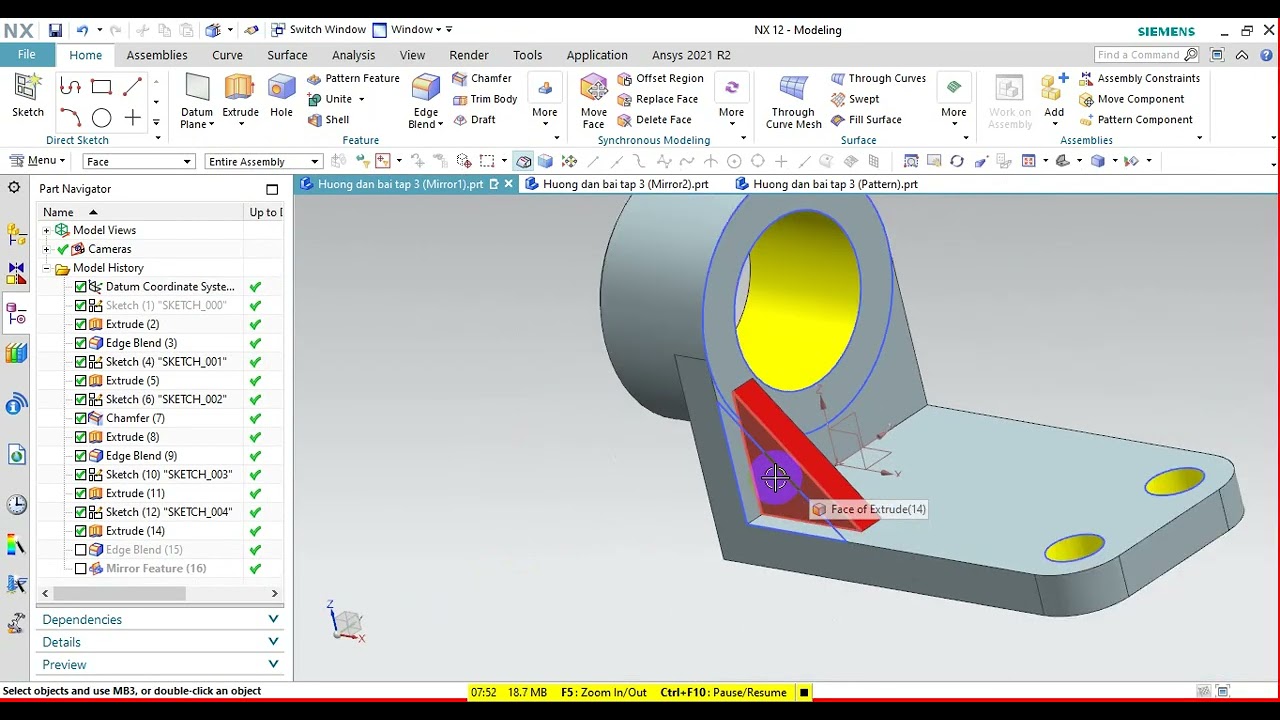Click the Shell feature tool
This screenshot has width=1280, height=720.
point(328,120)
